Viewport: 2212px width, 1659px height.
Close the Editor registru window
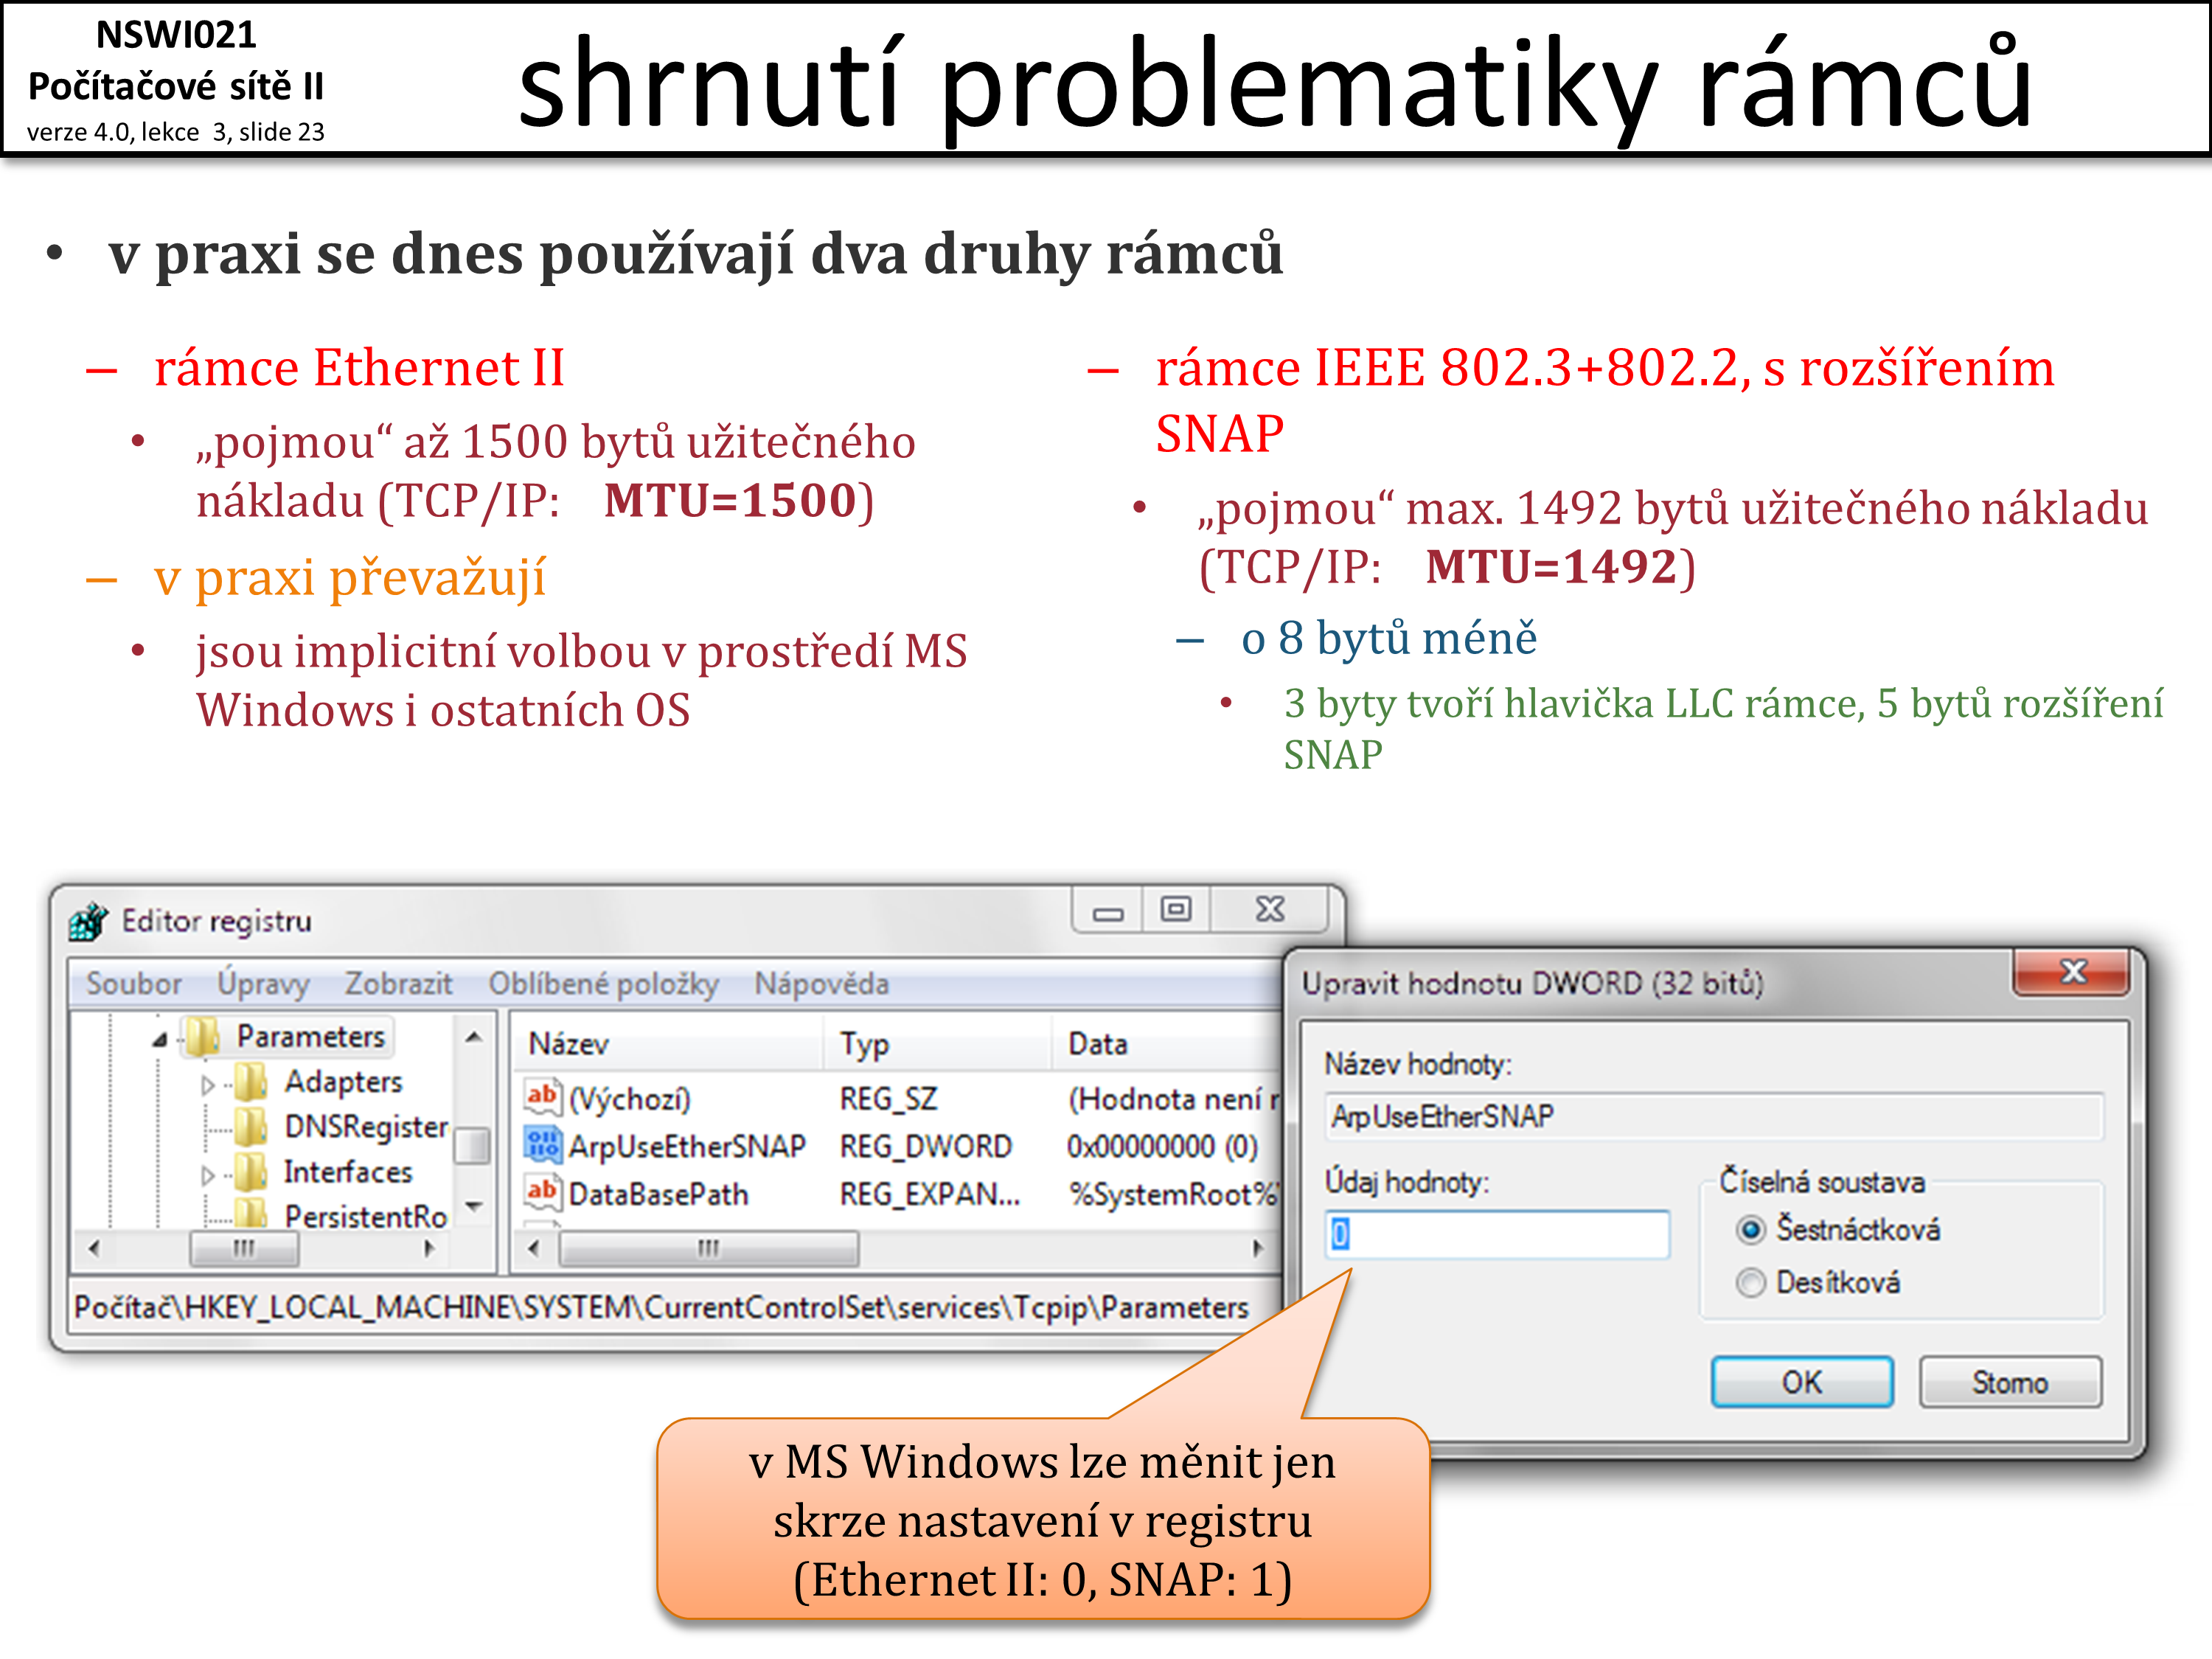click(1269, 909)
